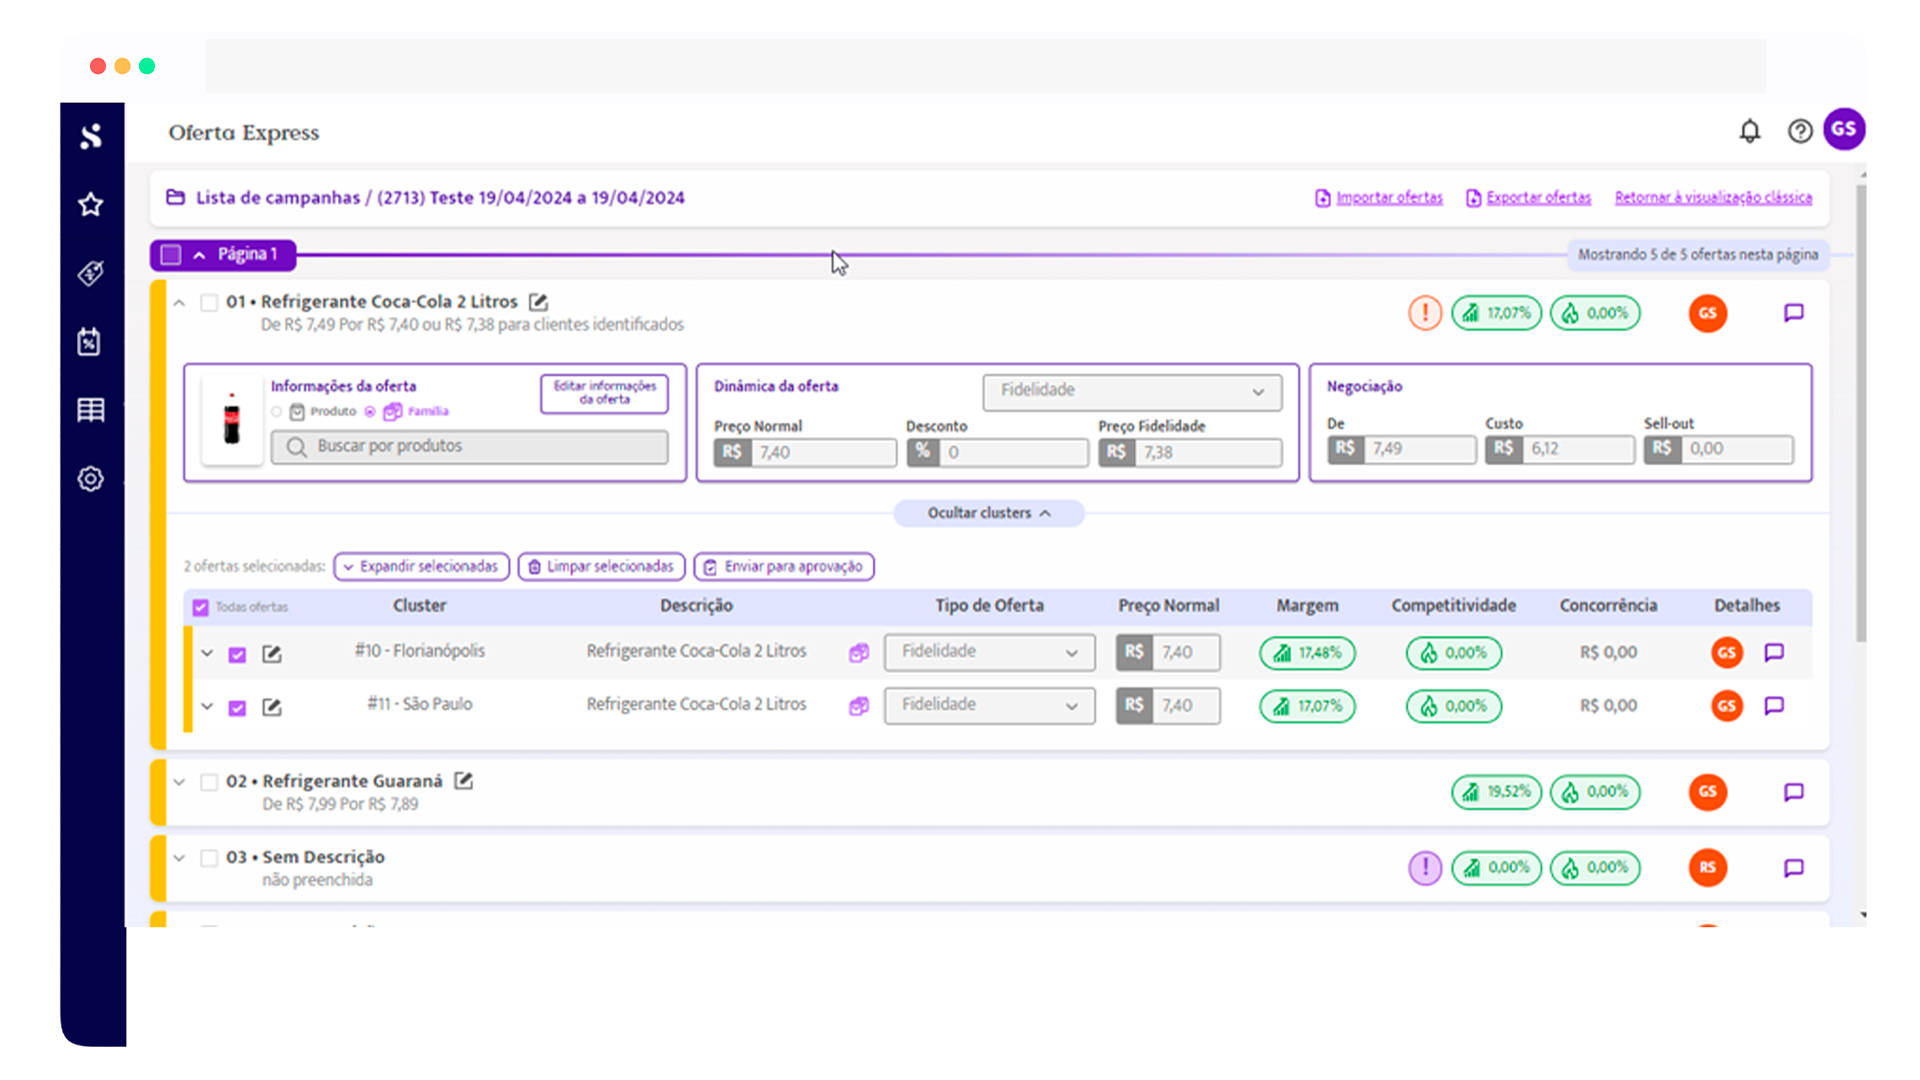
Task: Click the Desconto percent field
Action: (997, 452)
